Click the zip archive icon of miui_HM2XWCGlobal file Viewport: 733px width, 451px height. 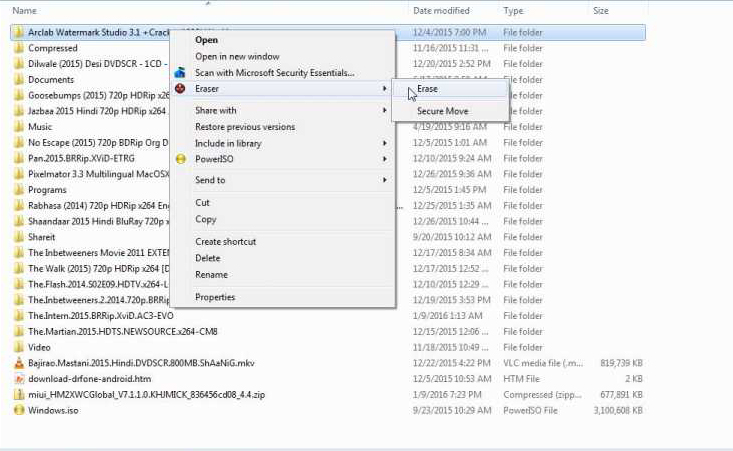pos(19,394)
